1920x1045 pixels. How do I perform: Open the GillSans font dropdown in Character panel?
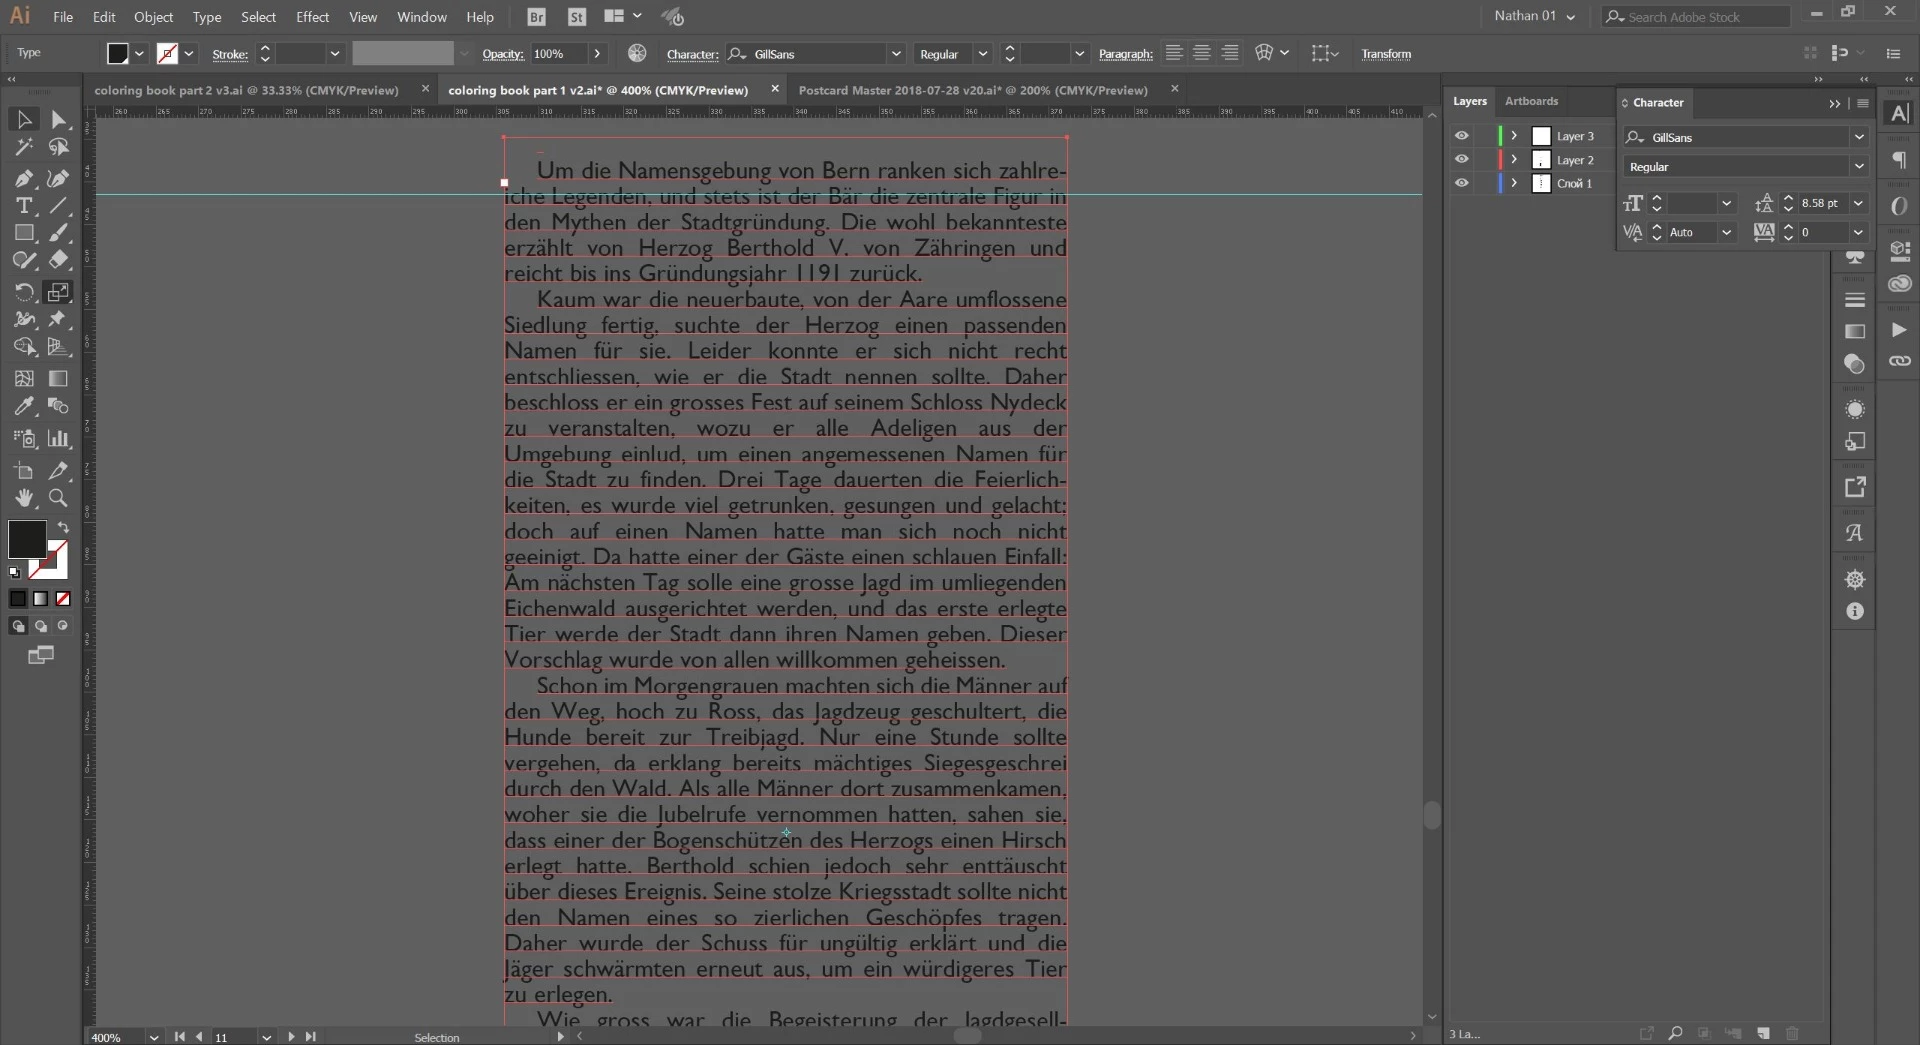click(1858, 137)
